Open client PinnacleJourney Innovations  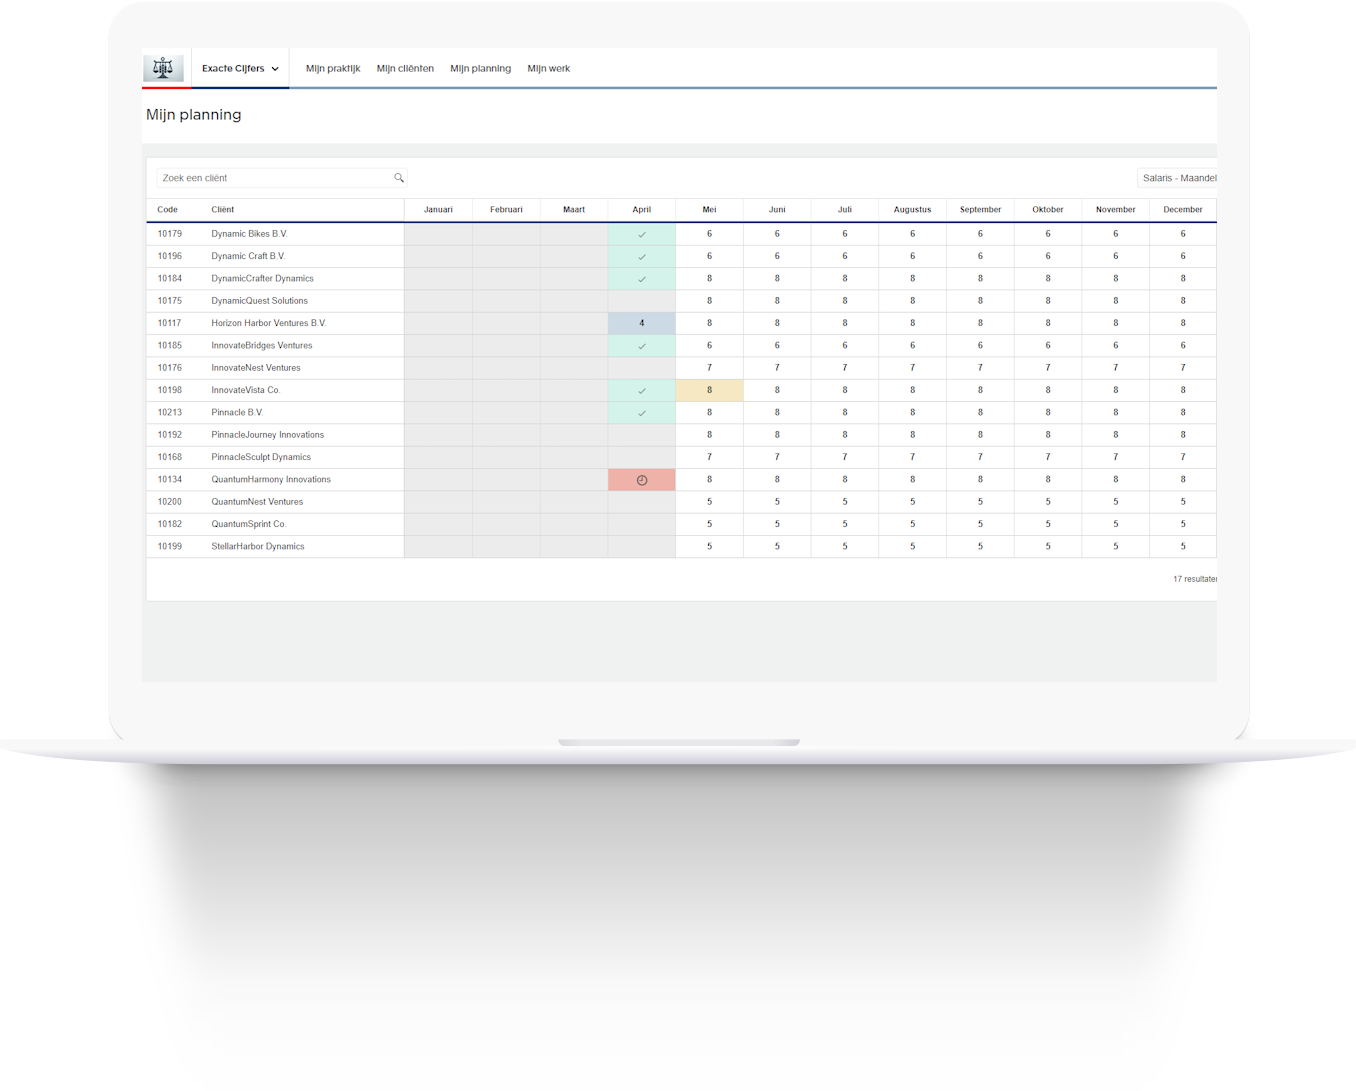click(x=268, y=435)
